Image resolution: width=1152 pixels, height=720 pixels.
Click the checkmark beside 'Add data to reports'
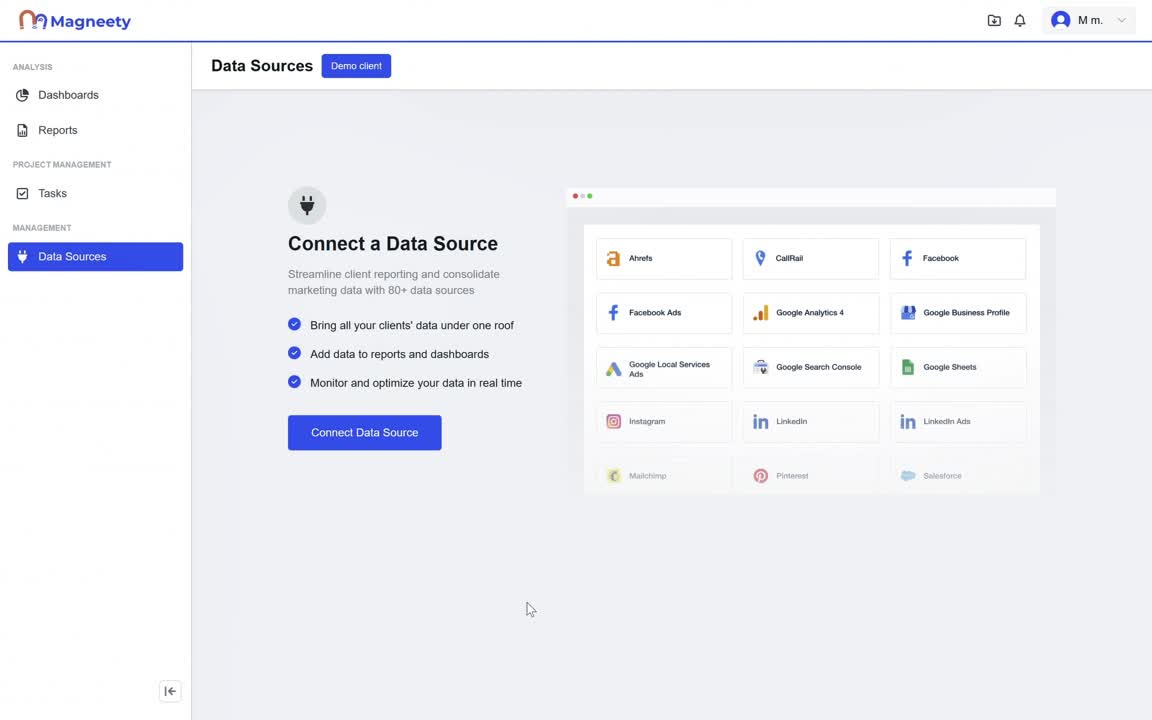(295, 353)
